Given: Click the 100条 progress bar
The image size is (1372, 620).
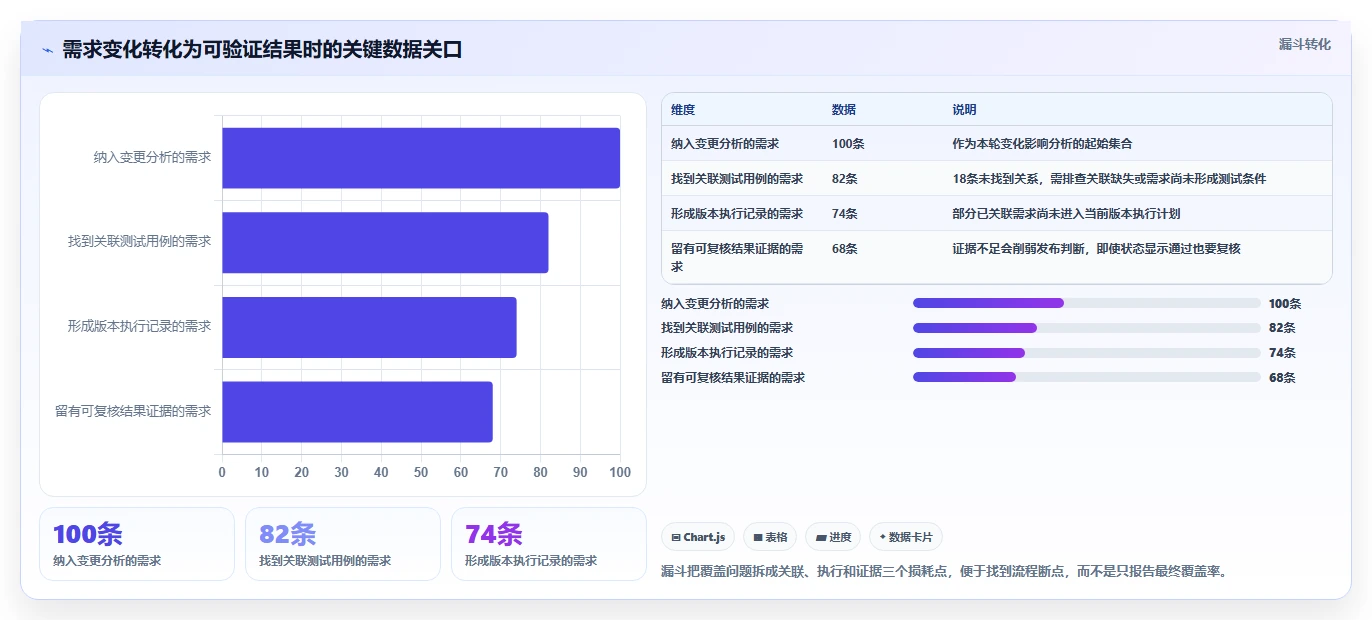Looking at the screenshot, I should click(1086, 303).
